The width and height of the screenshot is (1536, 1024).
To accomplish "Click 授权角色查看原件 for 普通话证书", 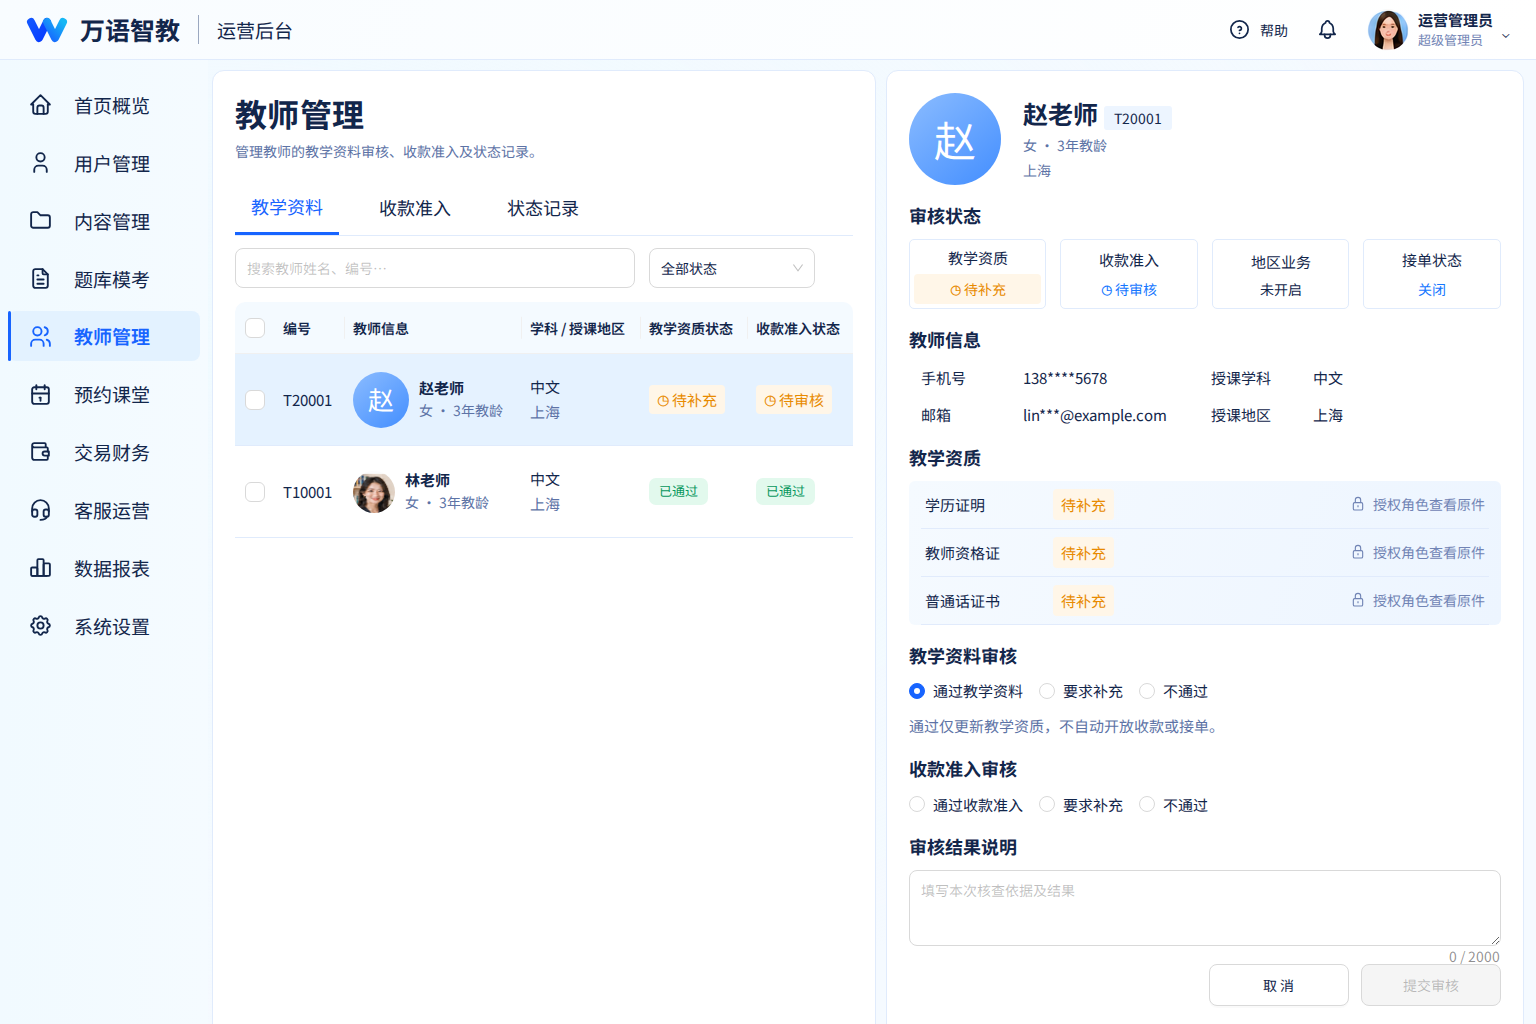I will (x=1429, y=601).
